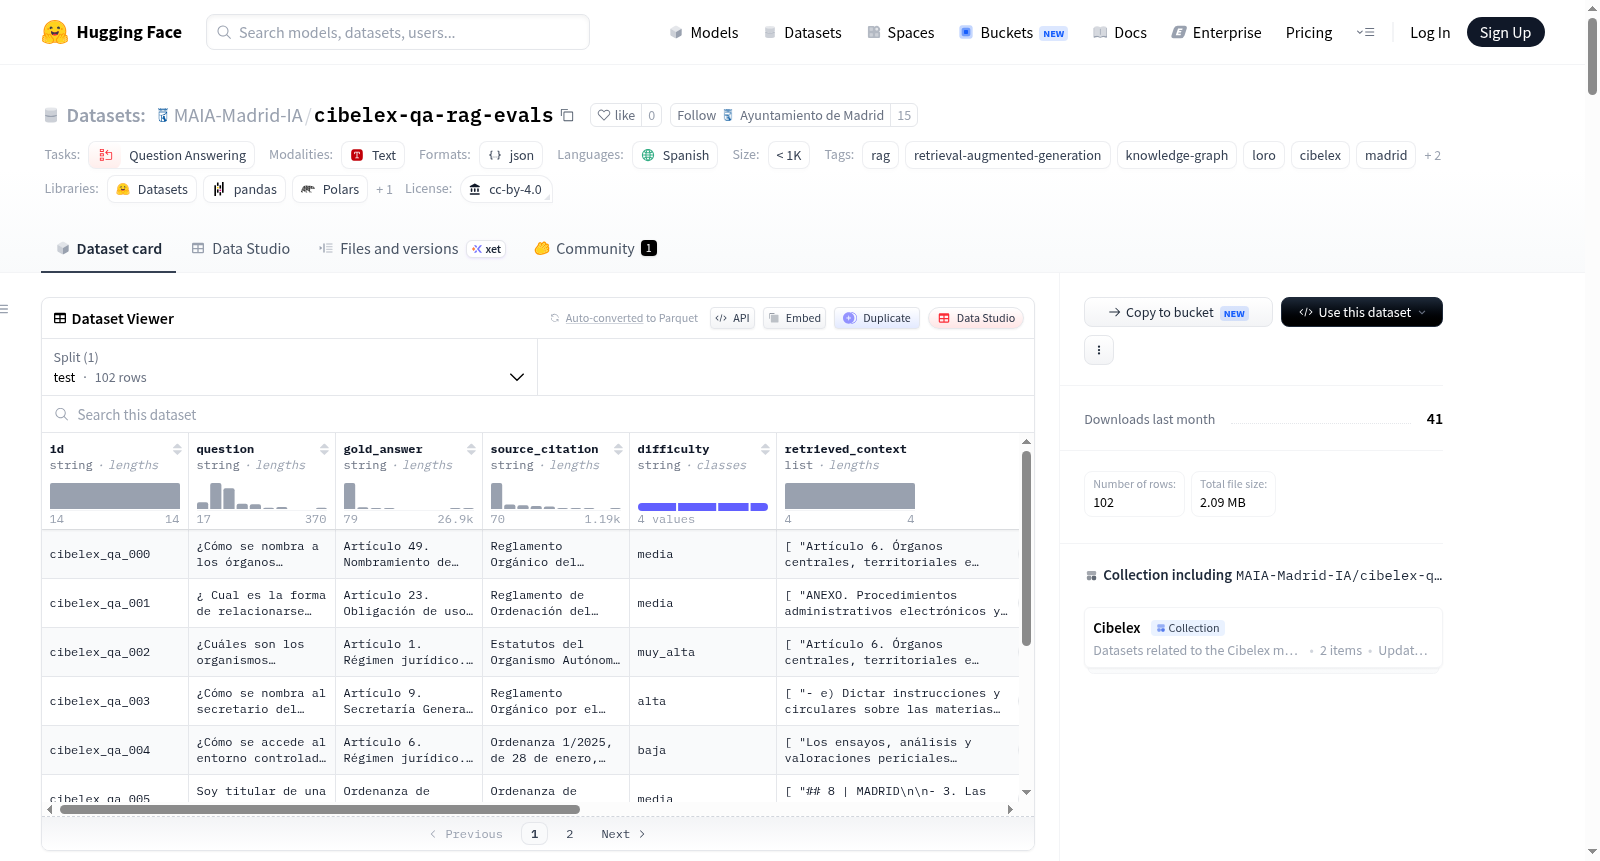Click the cc-by-4.0 license tag
The height and width of the screenshot is (861, 1600).
pyautogui.click(x=506, y=189)
